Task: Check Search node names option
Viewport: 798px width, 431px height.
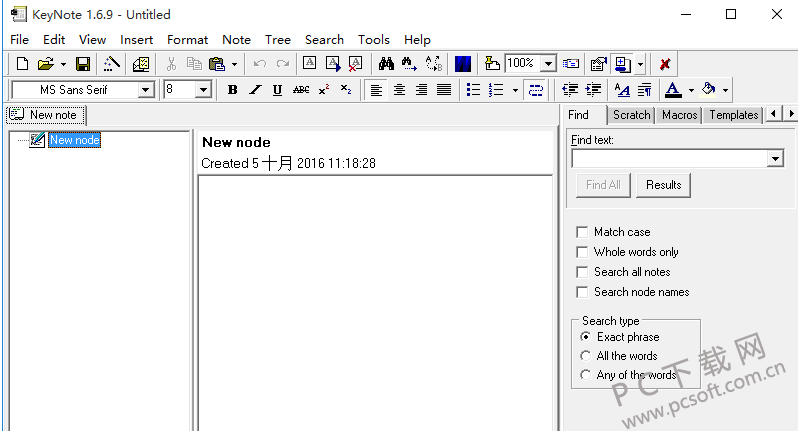Action: 582,292
